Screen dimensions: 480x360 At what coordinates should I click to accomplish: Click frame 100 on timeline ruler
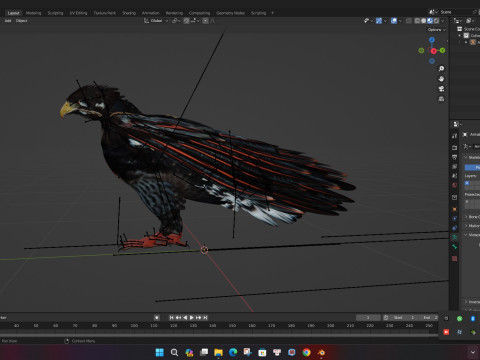(x=134, y=325)
